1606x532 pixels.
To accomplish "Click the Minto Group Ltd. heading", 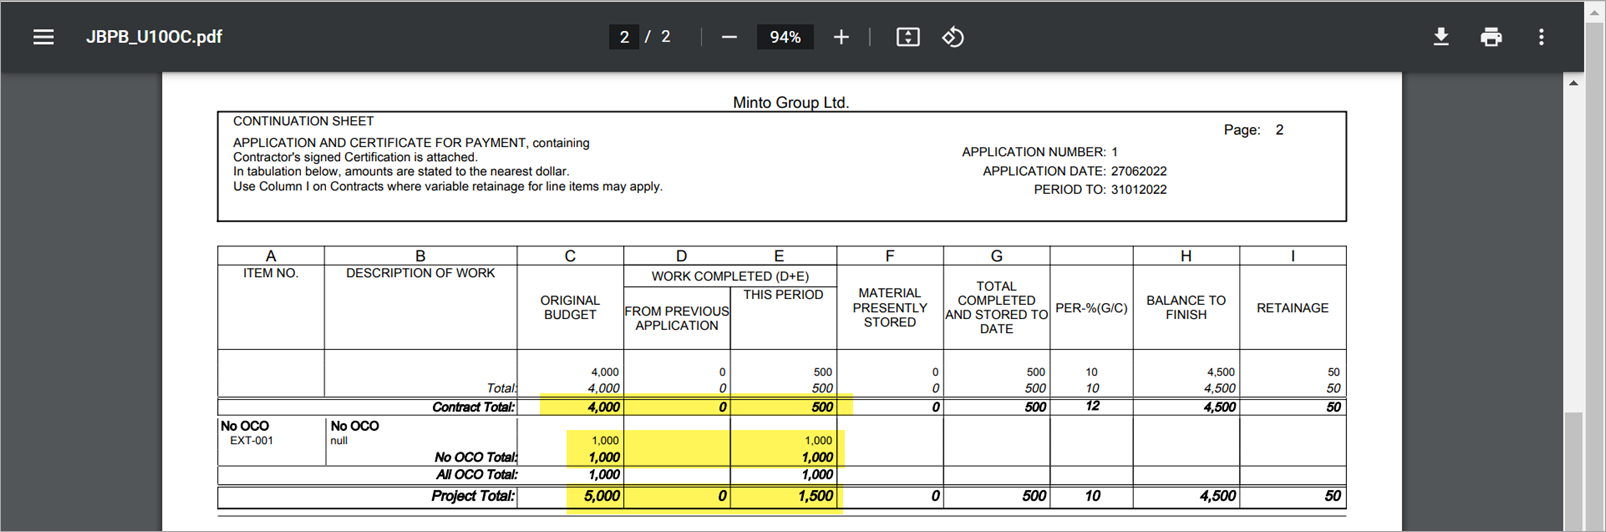I will tap(791, 102).
